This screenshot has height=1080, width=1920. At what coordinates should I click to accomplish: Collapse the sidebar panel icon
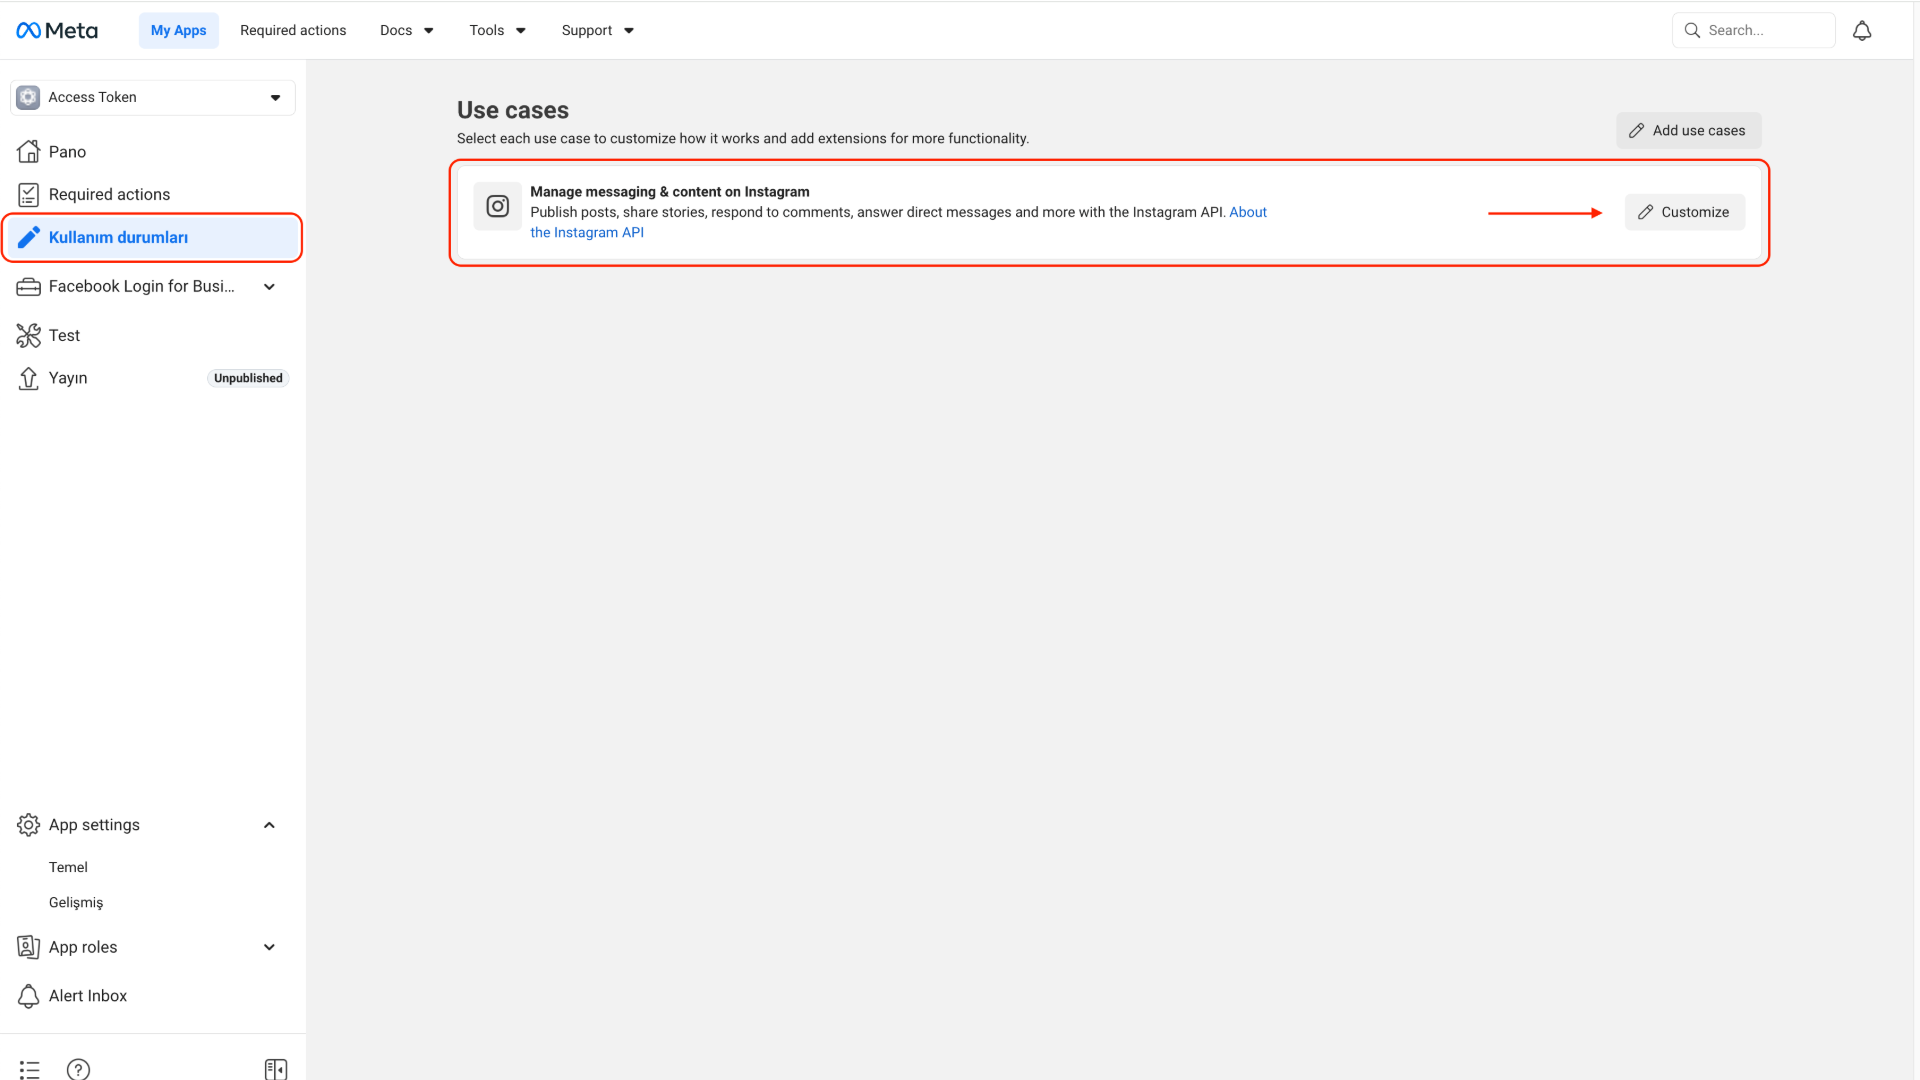pos(276,1070)
